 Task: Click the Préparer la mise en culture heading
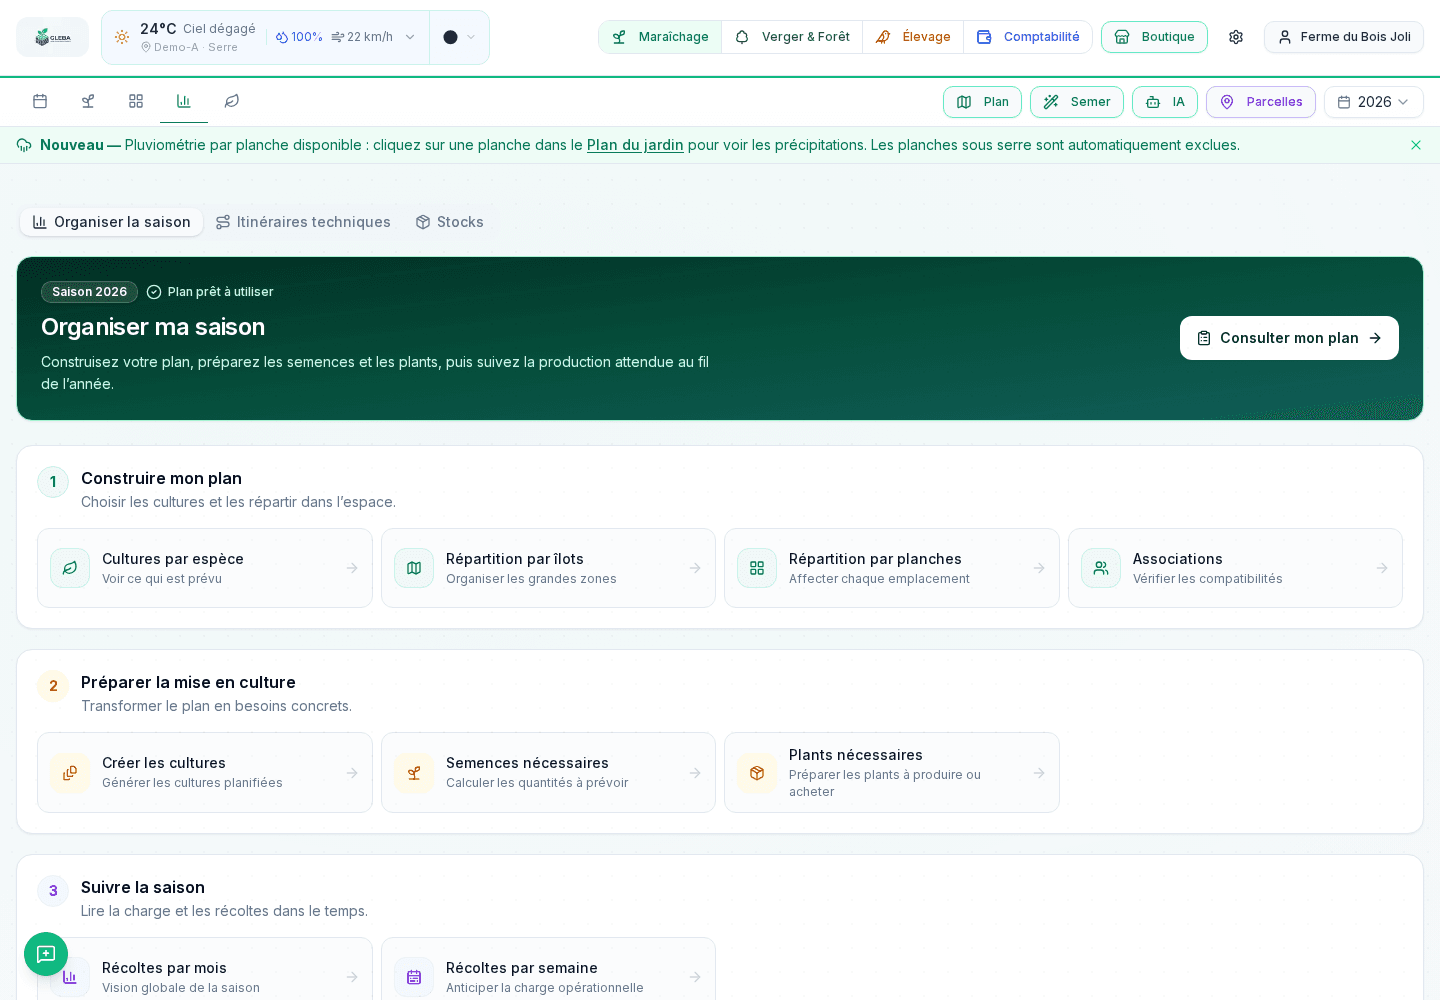tap(188, 682)
